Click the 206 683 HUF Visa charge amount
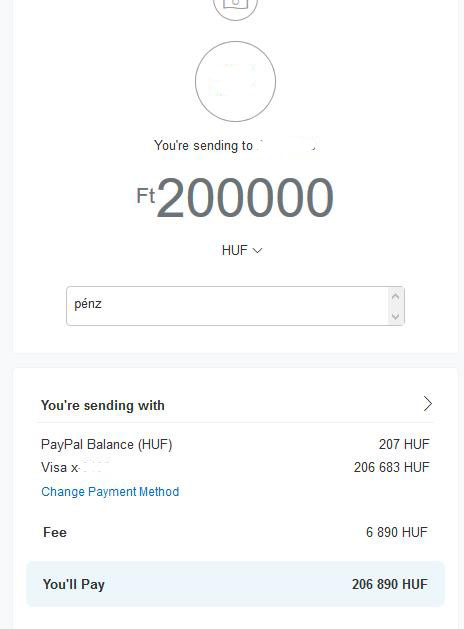The image size is (464, 629). click(391, 467)
